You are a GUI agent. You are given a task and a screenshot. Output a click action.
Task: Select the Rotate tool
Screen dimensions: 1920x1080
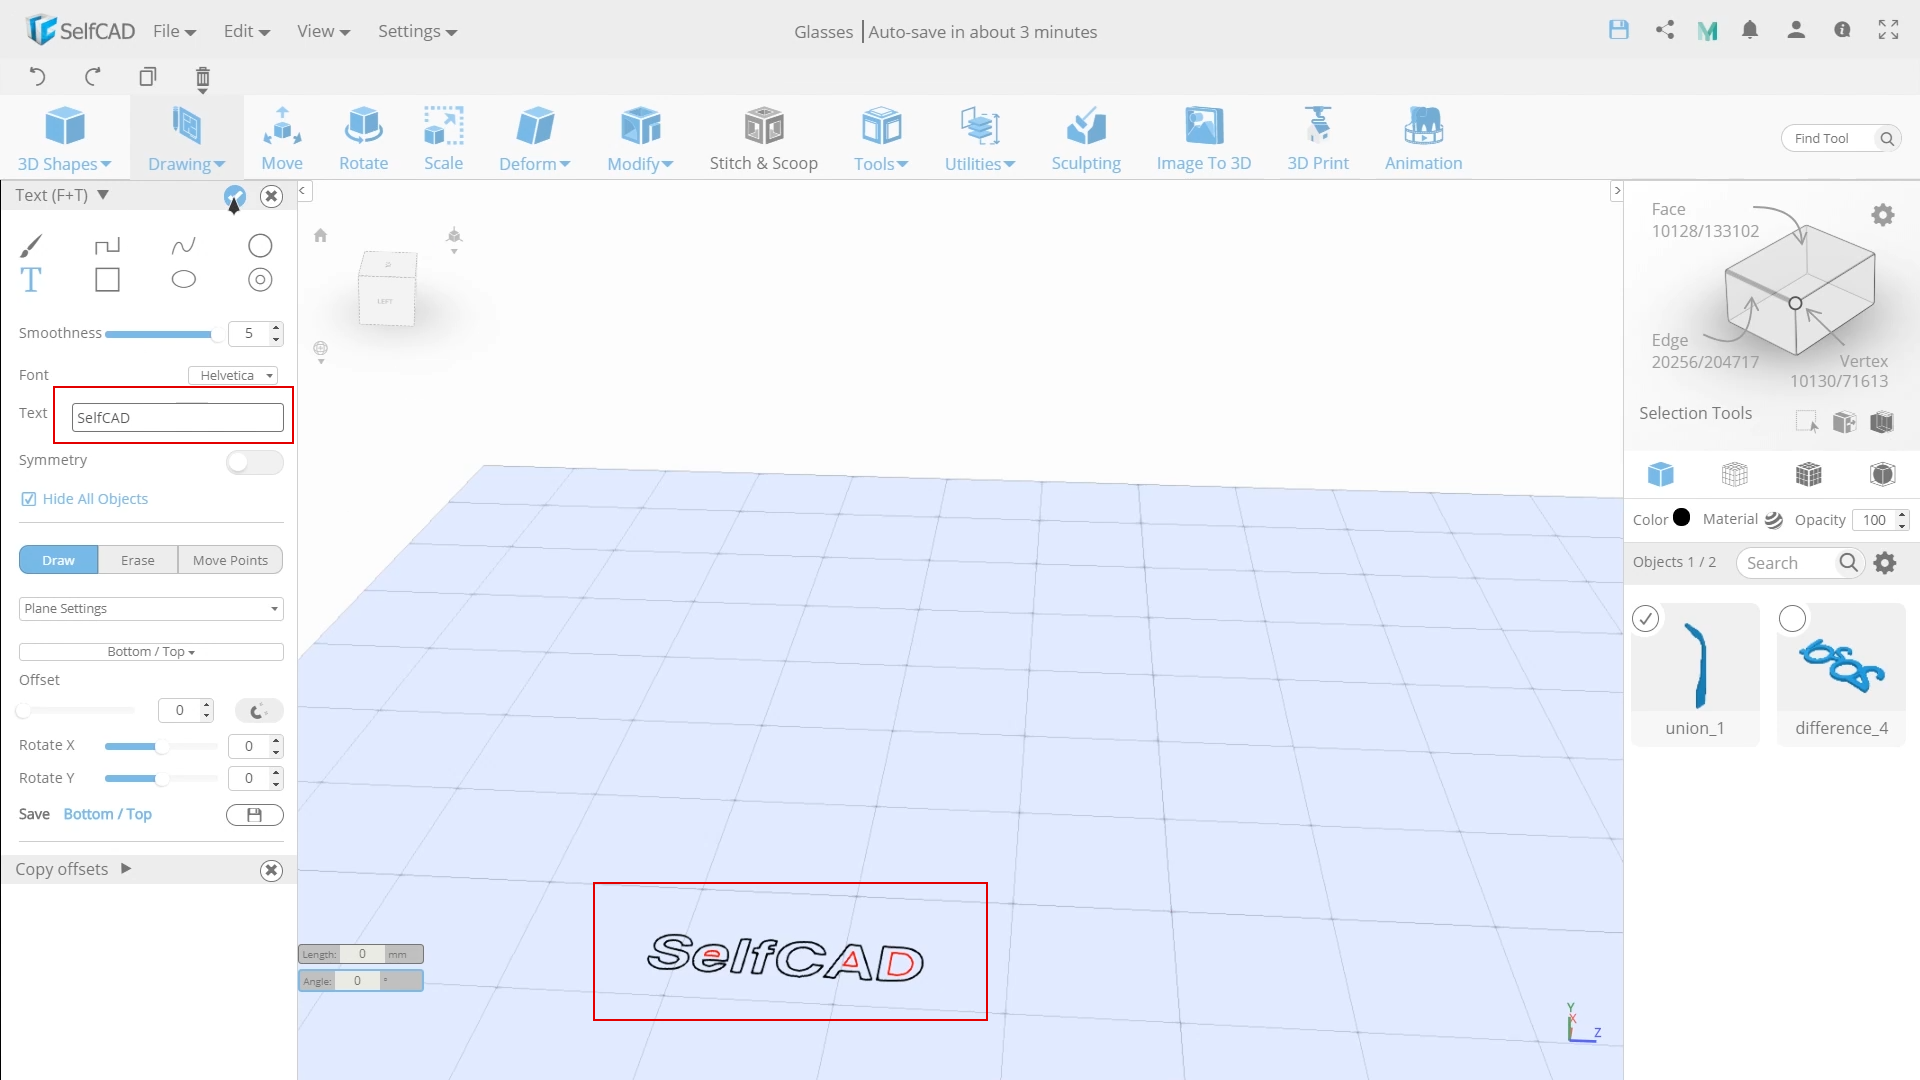[363, 138]
